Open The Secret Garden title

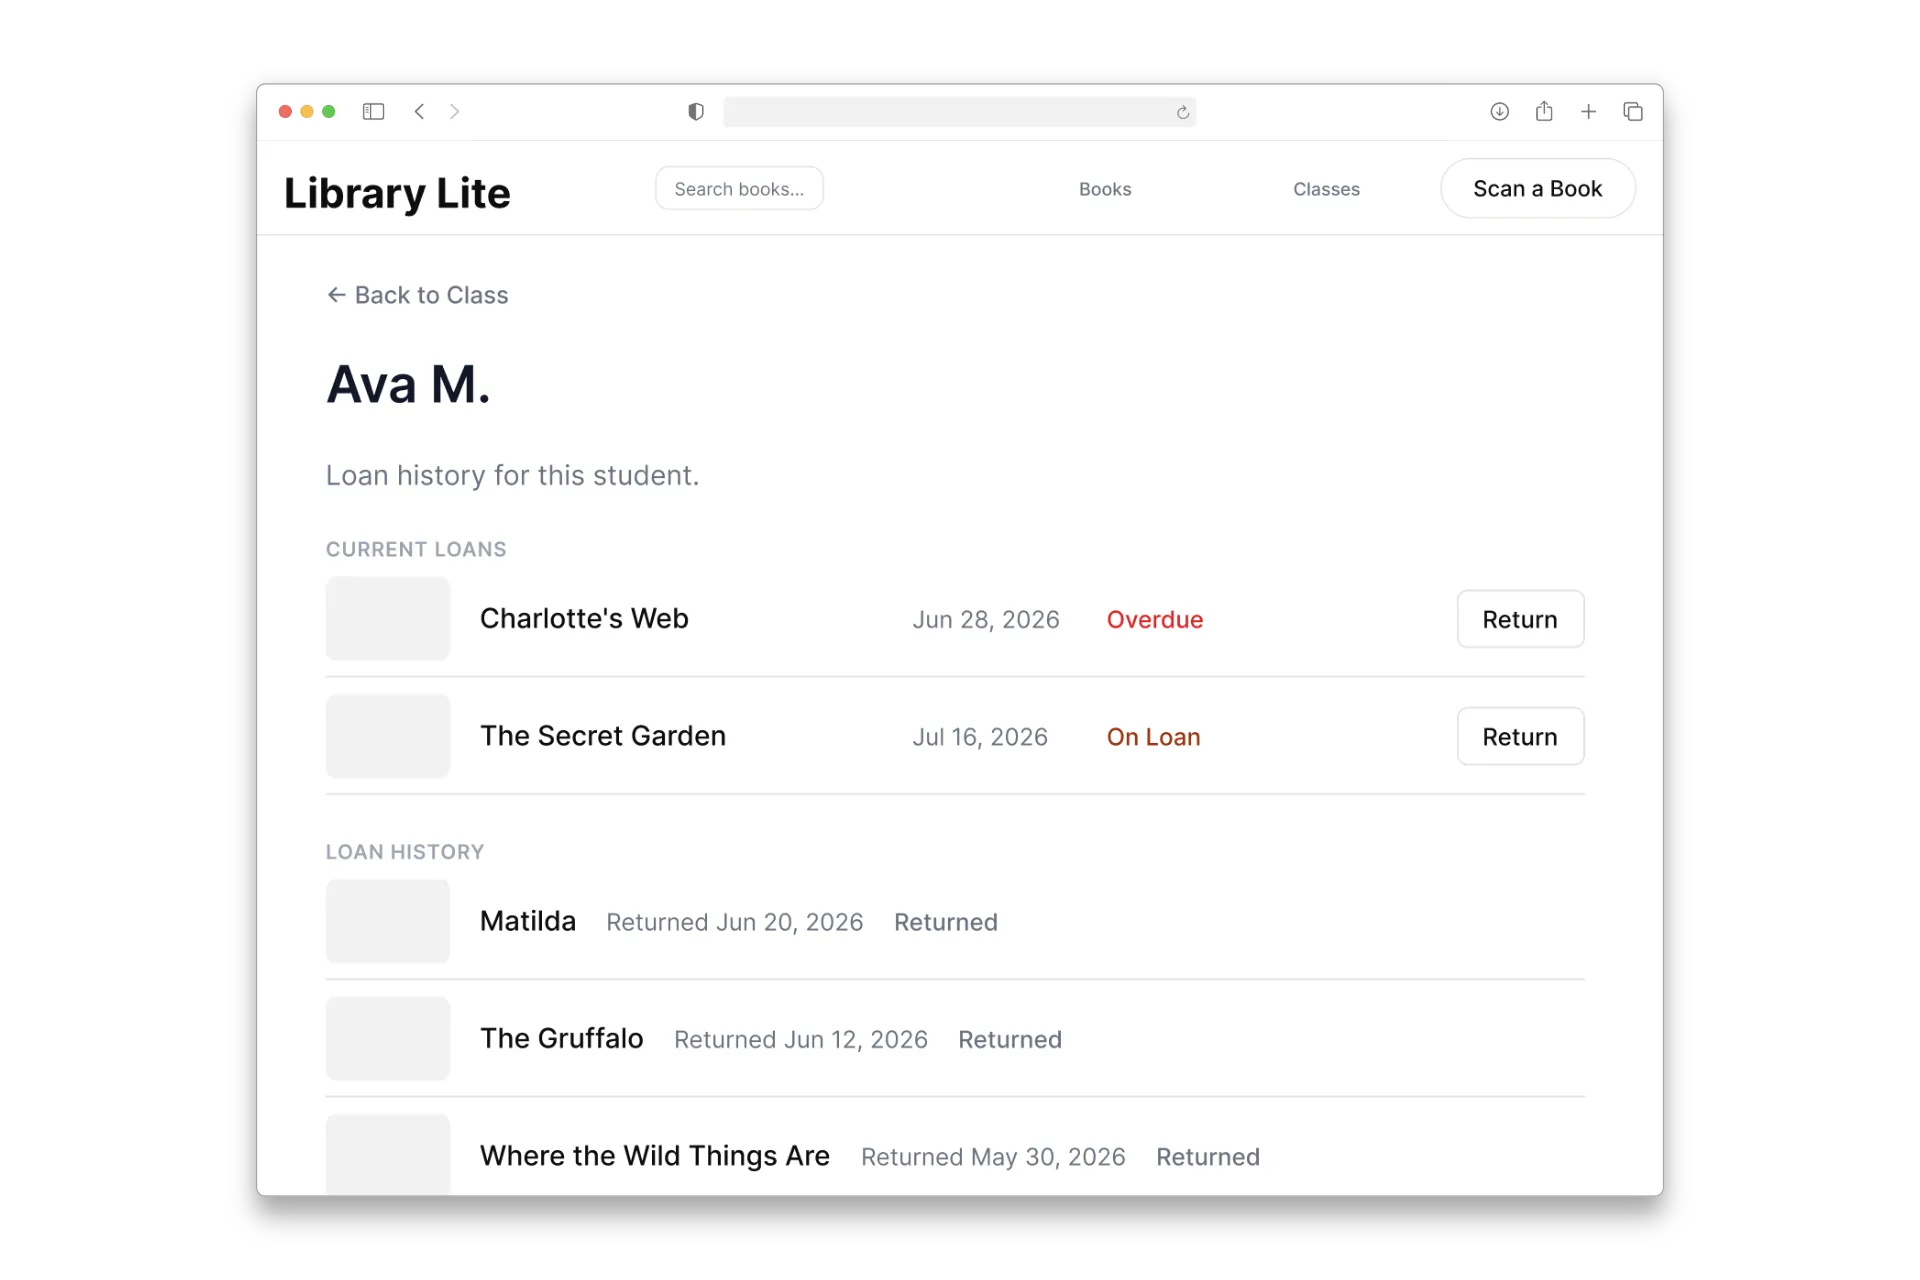(x=603, y=736)
